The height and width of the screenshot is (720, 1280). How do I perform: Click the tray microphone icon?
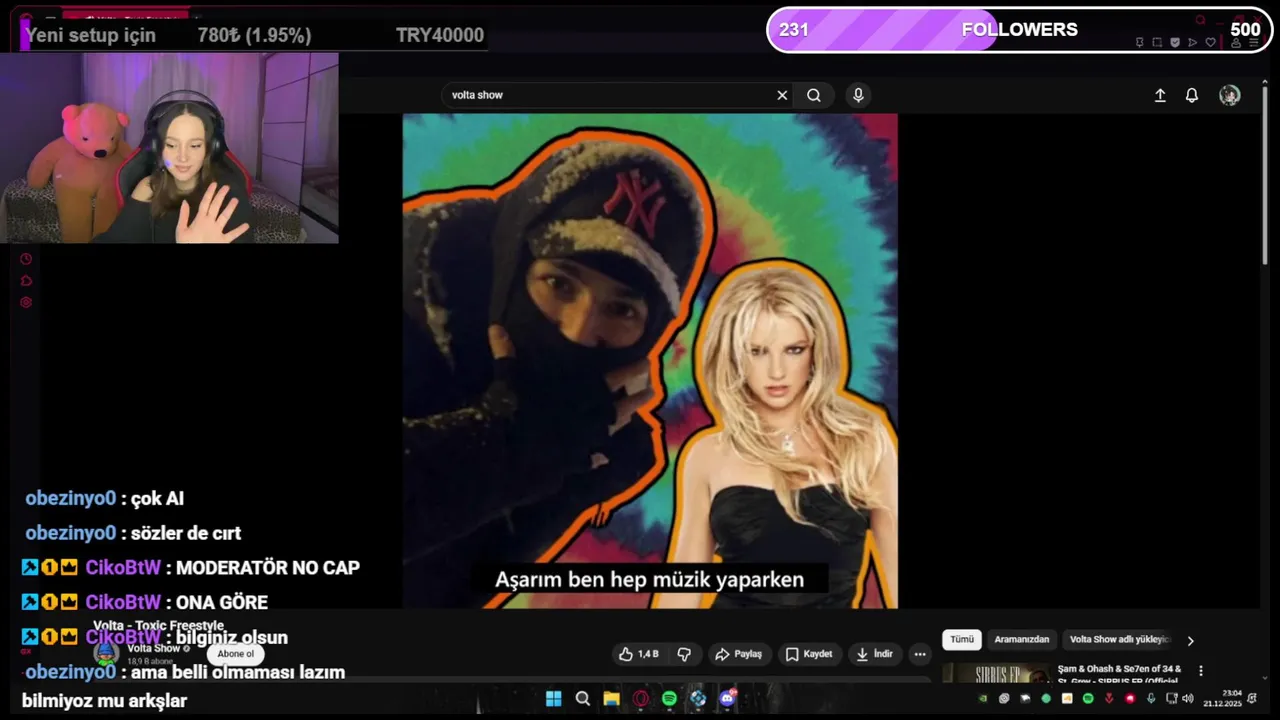tap(1151, 698)
